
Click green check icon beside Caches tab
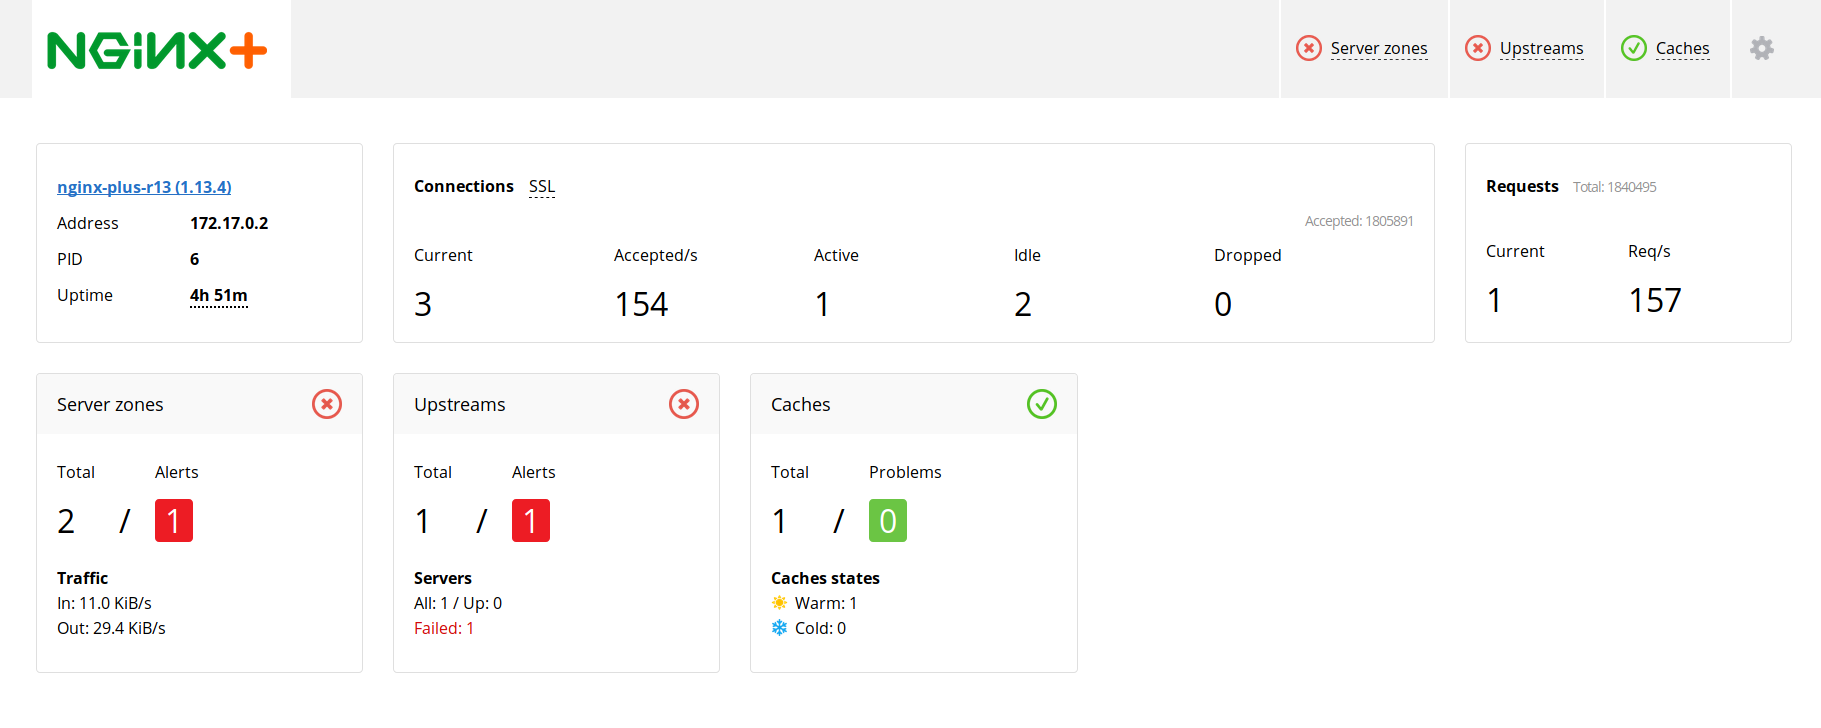(x=1634, y=48)
